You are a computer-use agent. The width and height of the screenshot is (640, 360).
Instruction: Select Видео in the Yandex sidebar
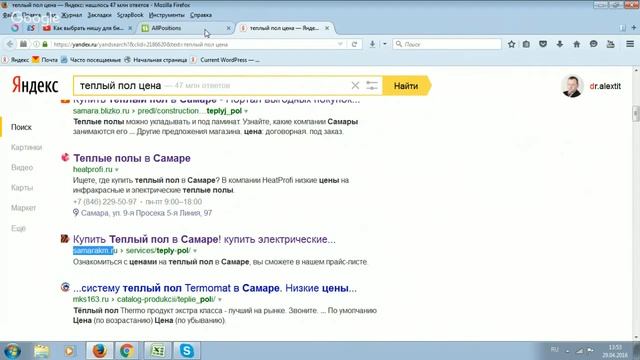(22, 168)
